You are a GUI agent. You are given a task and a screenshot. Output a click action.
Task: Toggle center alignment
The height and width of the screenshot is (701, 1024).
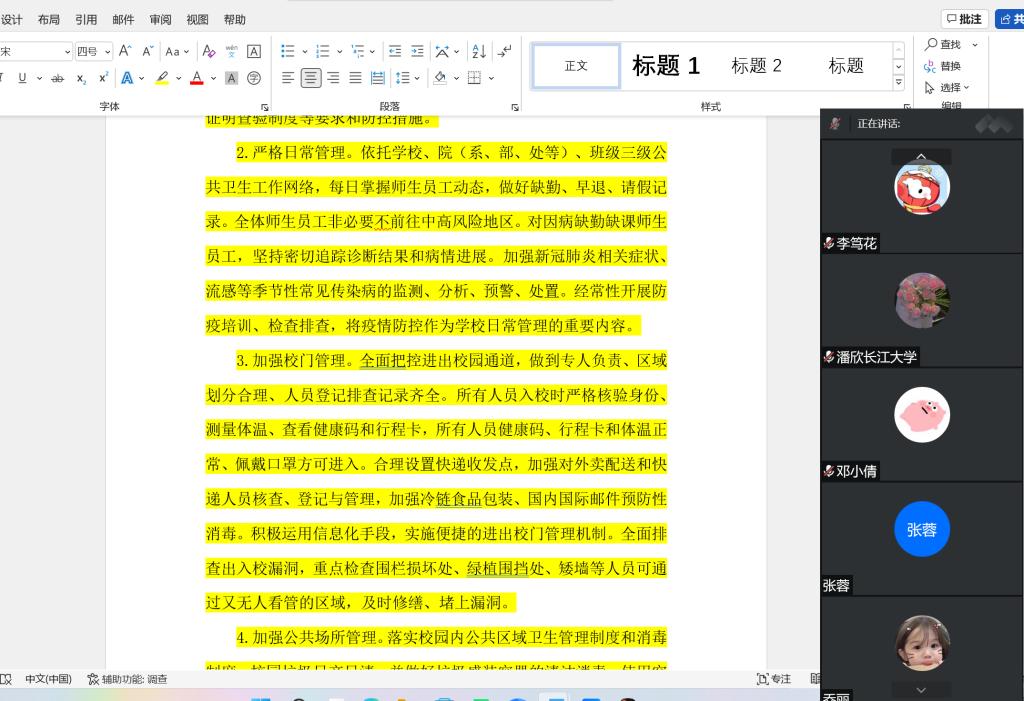311,78
